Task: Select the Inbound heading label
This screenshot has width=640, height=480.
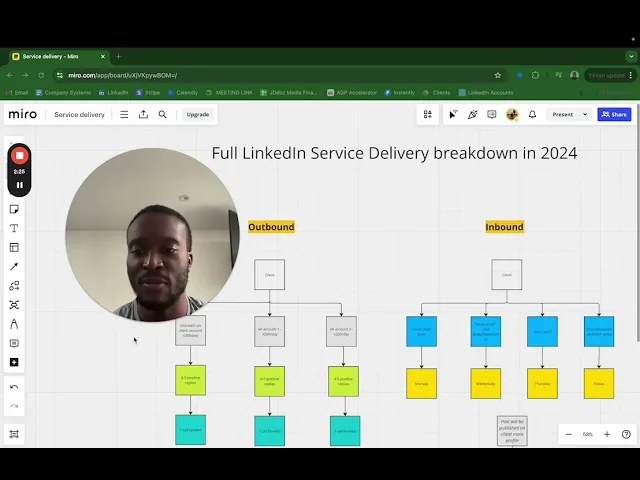Action: coord(504,227)
